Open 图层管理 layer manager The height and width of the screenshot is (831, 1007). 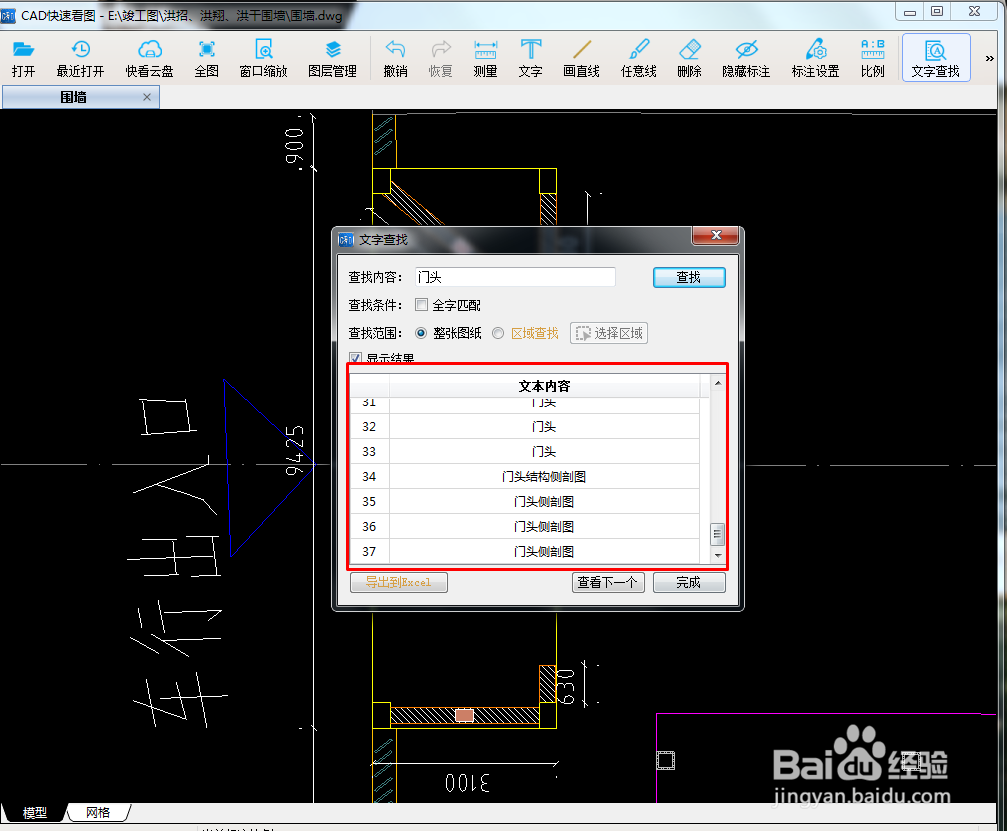333,58
